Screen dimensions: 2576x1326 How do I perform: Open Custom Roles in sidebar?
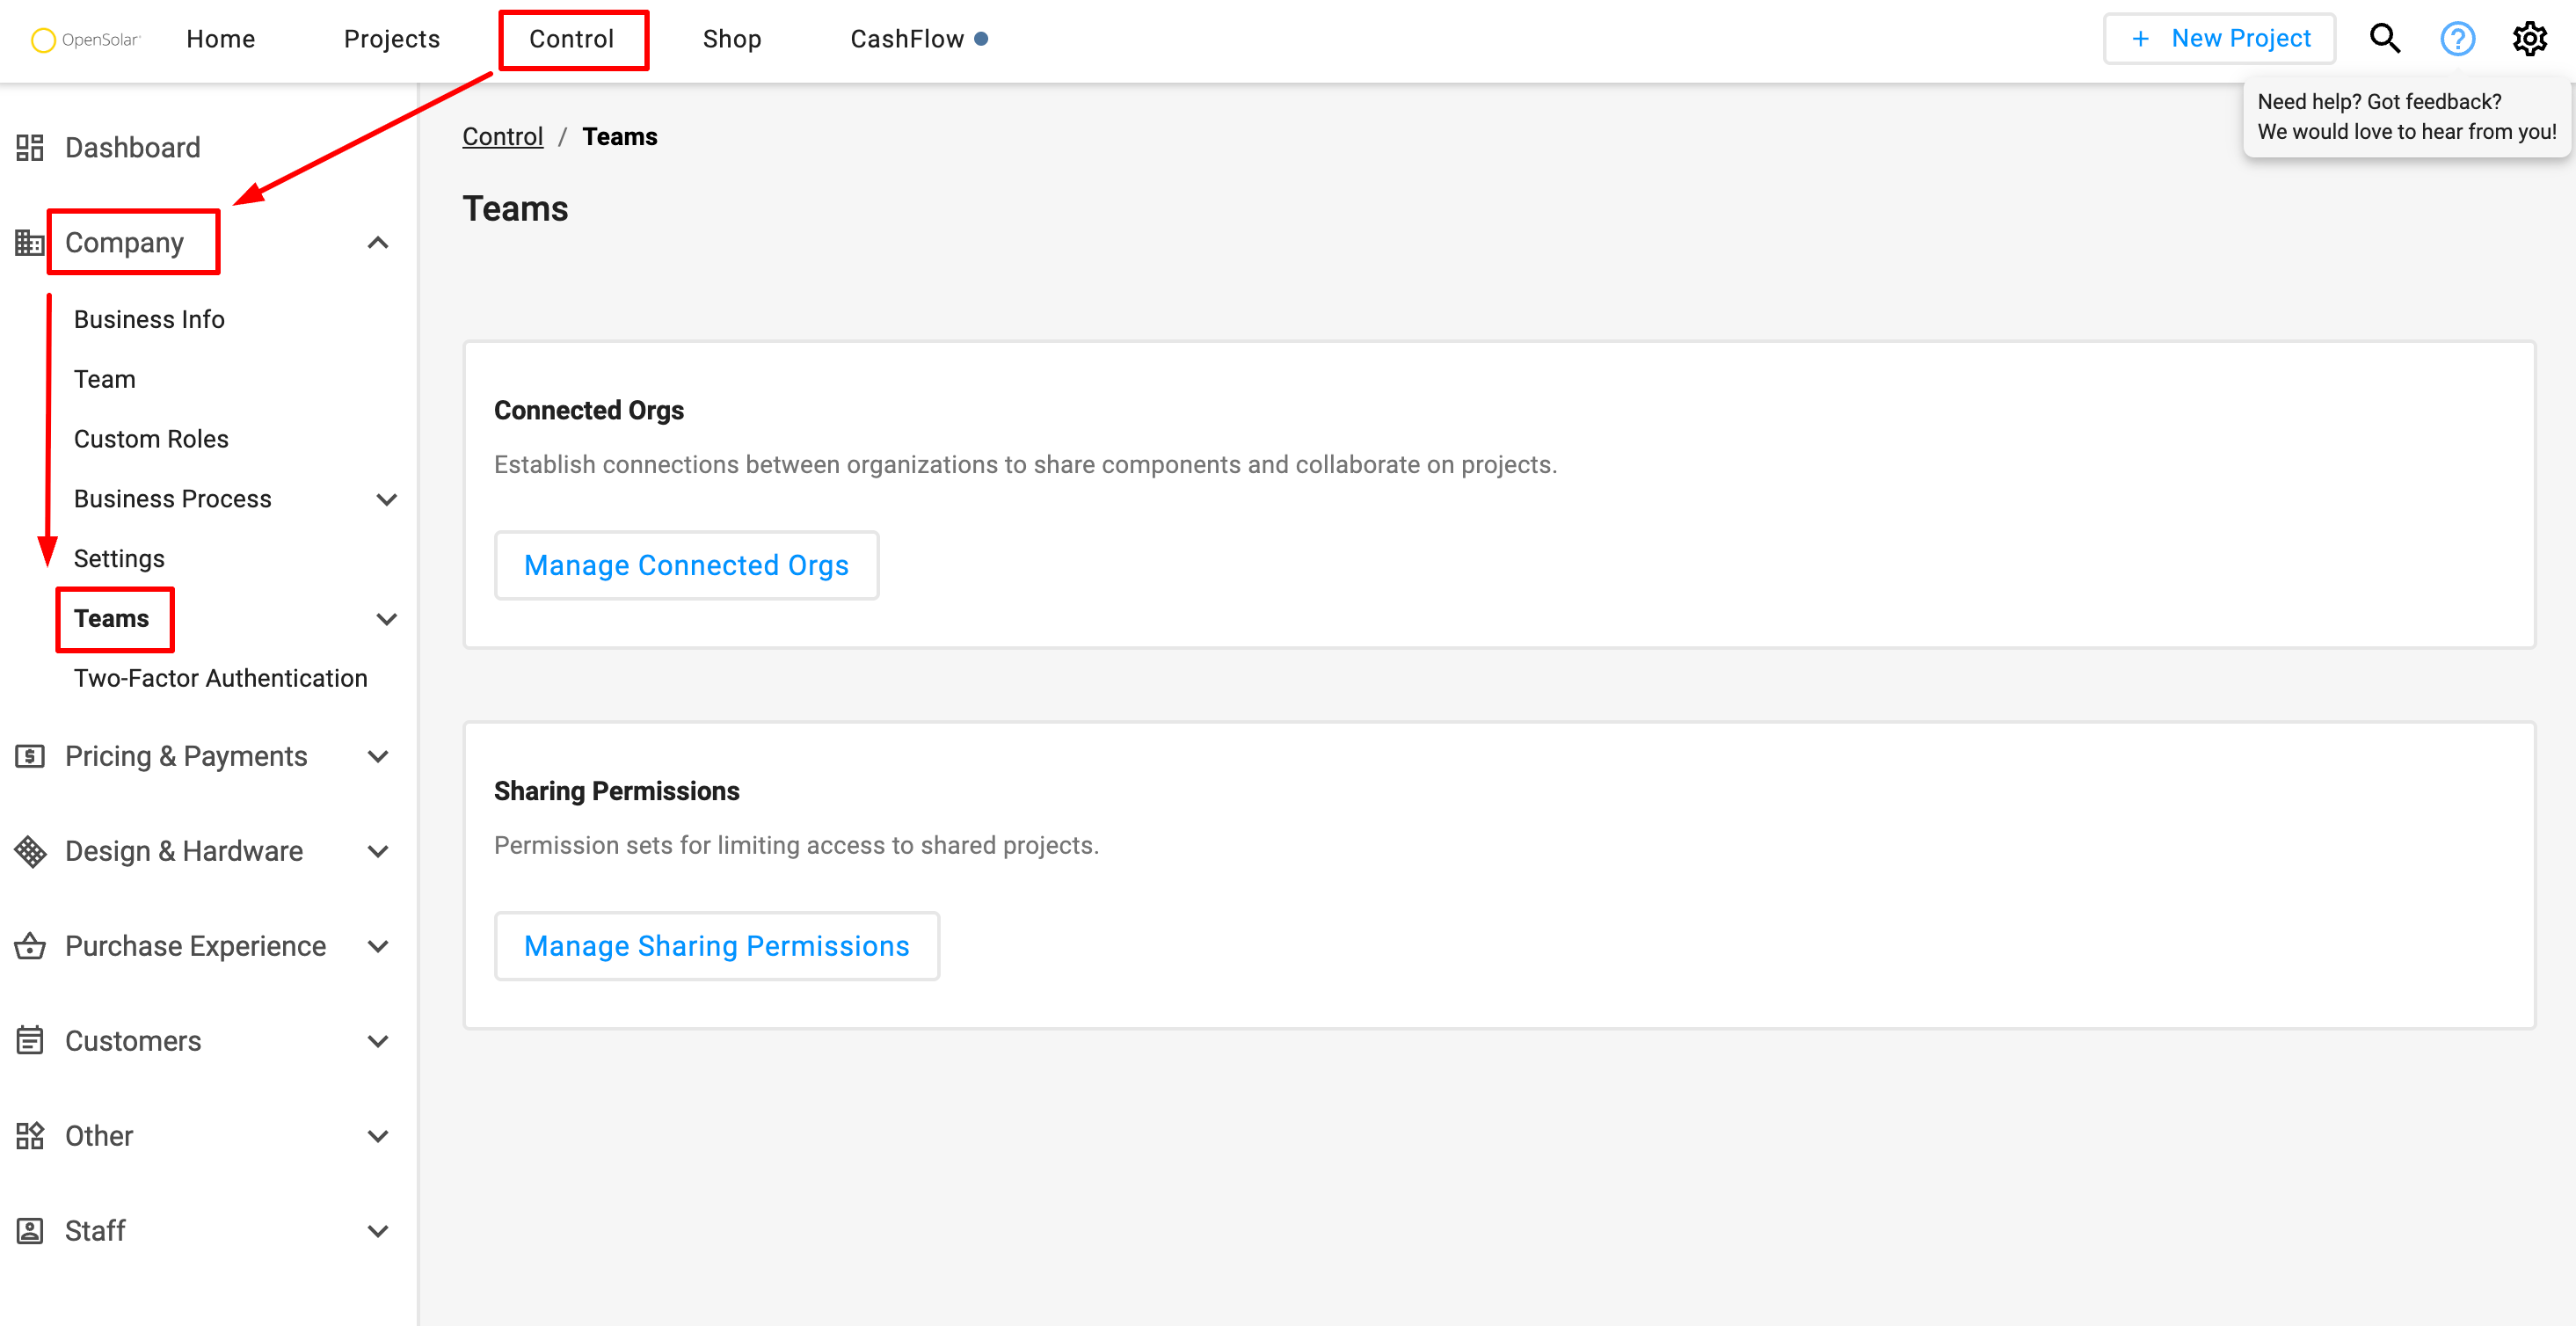(151, 439)
